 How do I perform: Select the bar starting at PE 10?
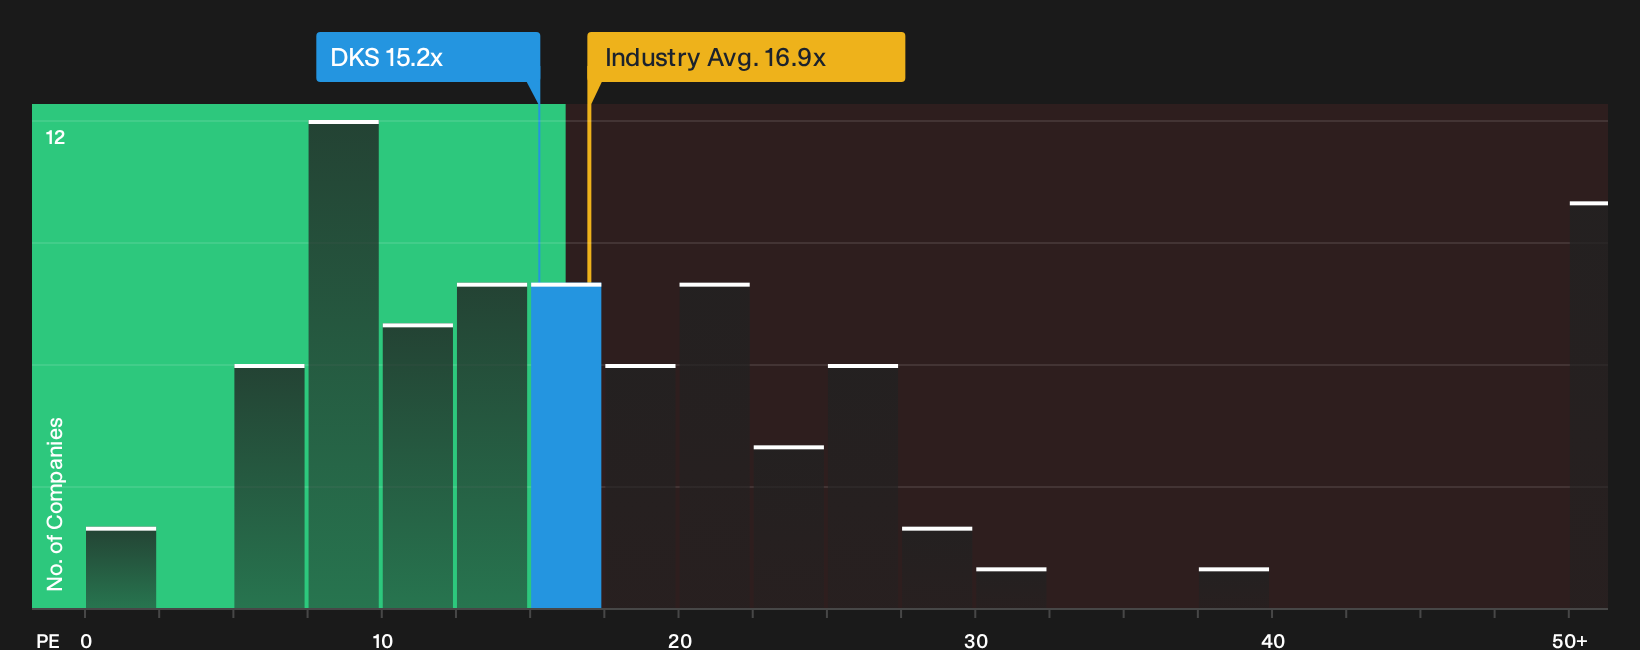[x=418, y=466]
